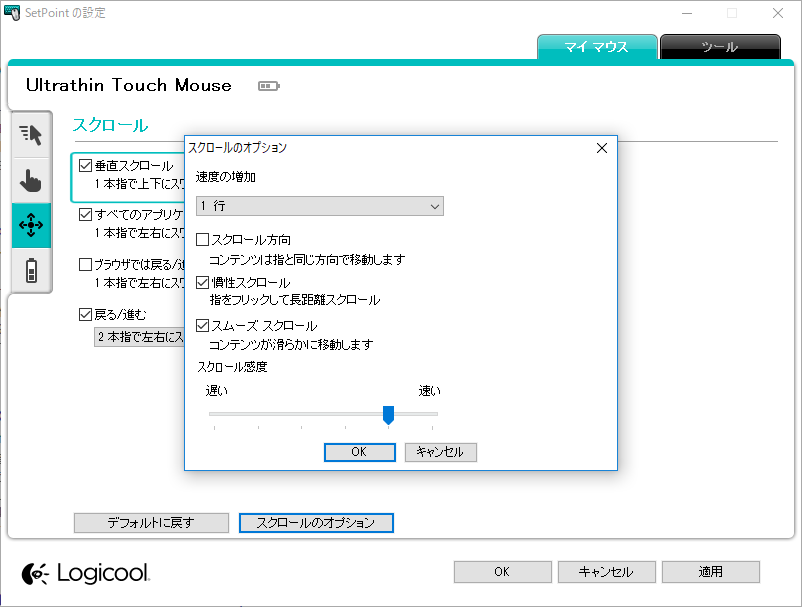Enable the スクロール方向 option
The image size is (802, 607).
pos(201,239)
